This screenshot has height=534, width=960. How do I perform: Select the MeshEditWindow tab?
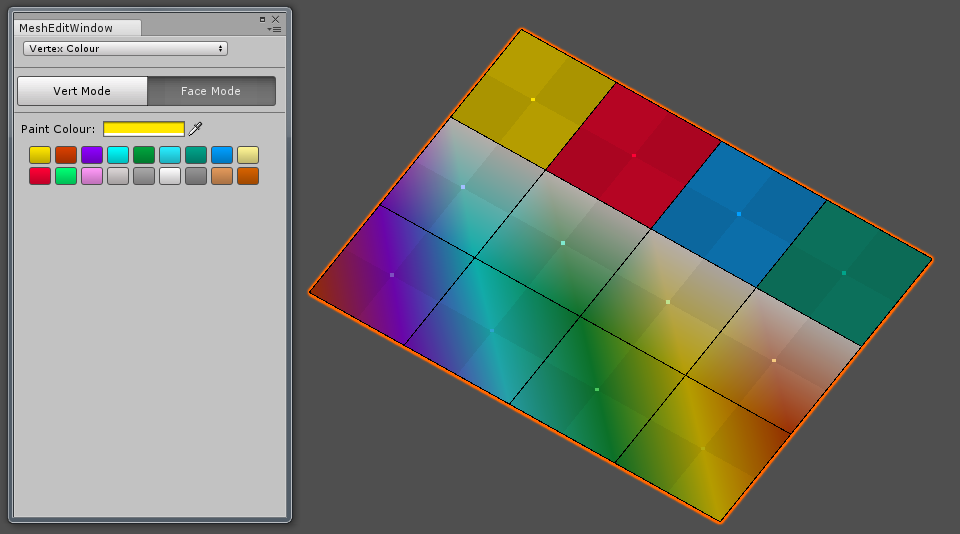(x=77, y=28)
